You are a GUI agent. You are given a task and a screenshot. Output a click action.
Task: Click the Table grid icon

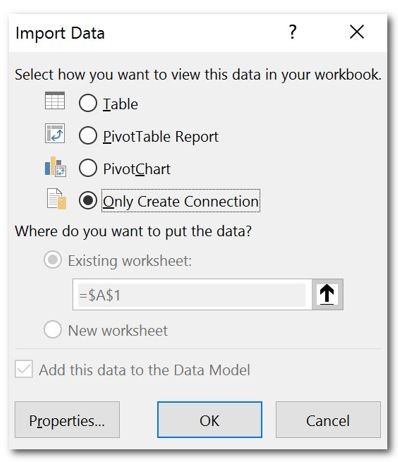pos(55,100)
